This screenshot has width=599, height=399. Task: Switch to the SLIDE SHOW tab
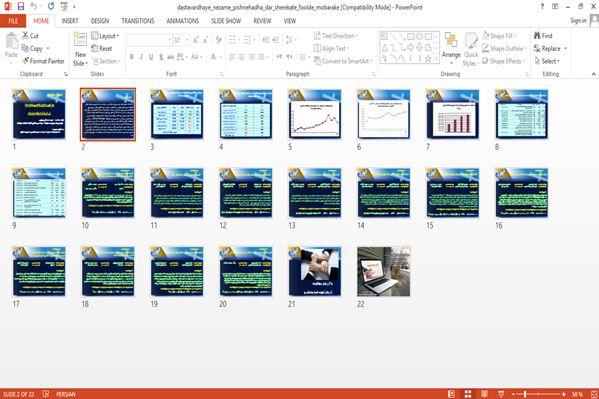(x=226, y=21)
